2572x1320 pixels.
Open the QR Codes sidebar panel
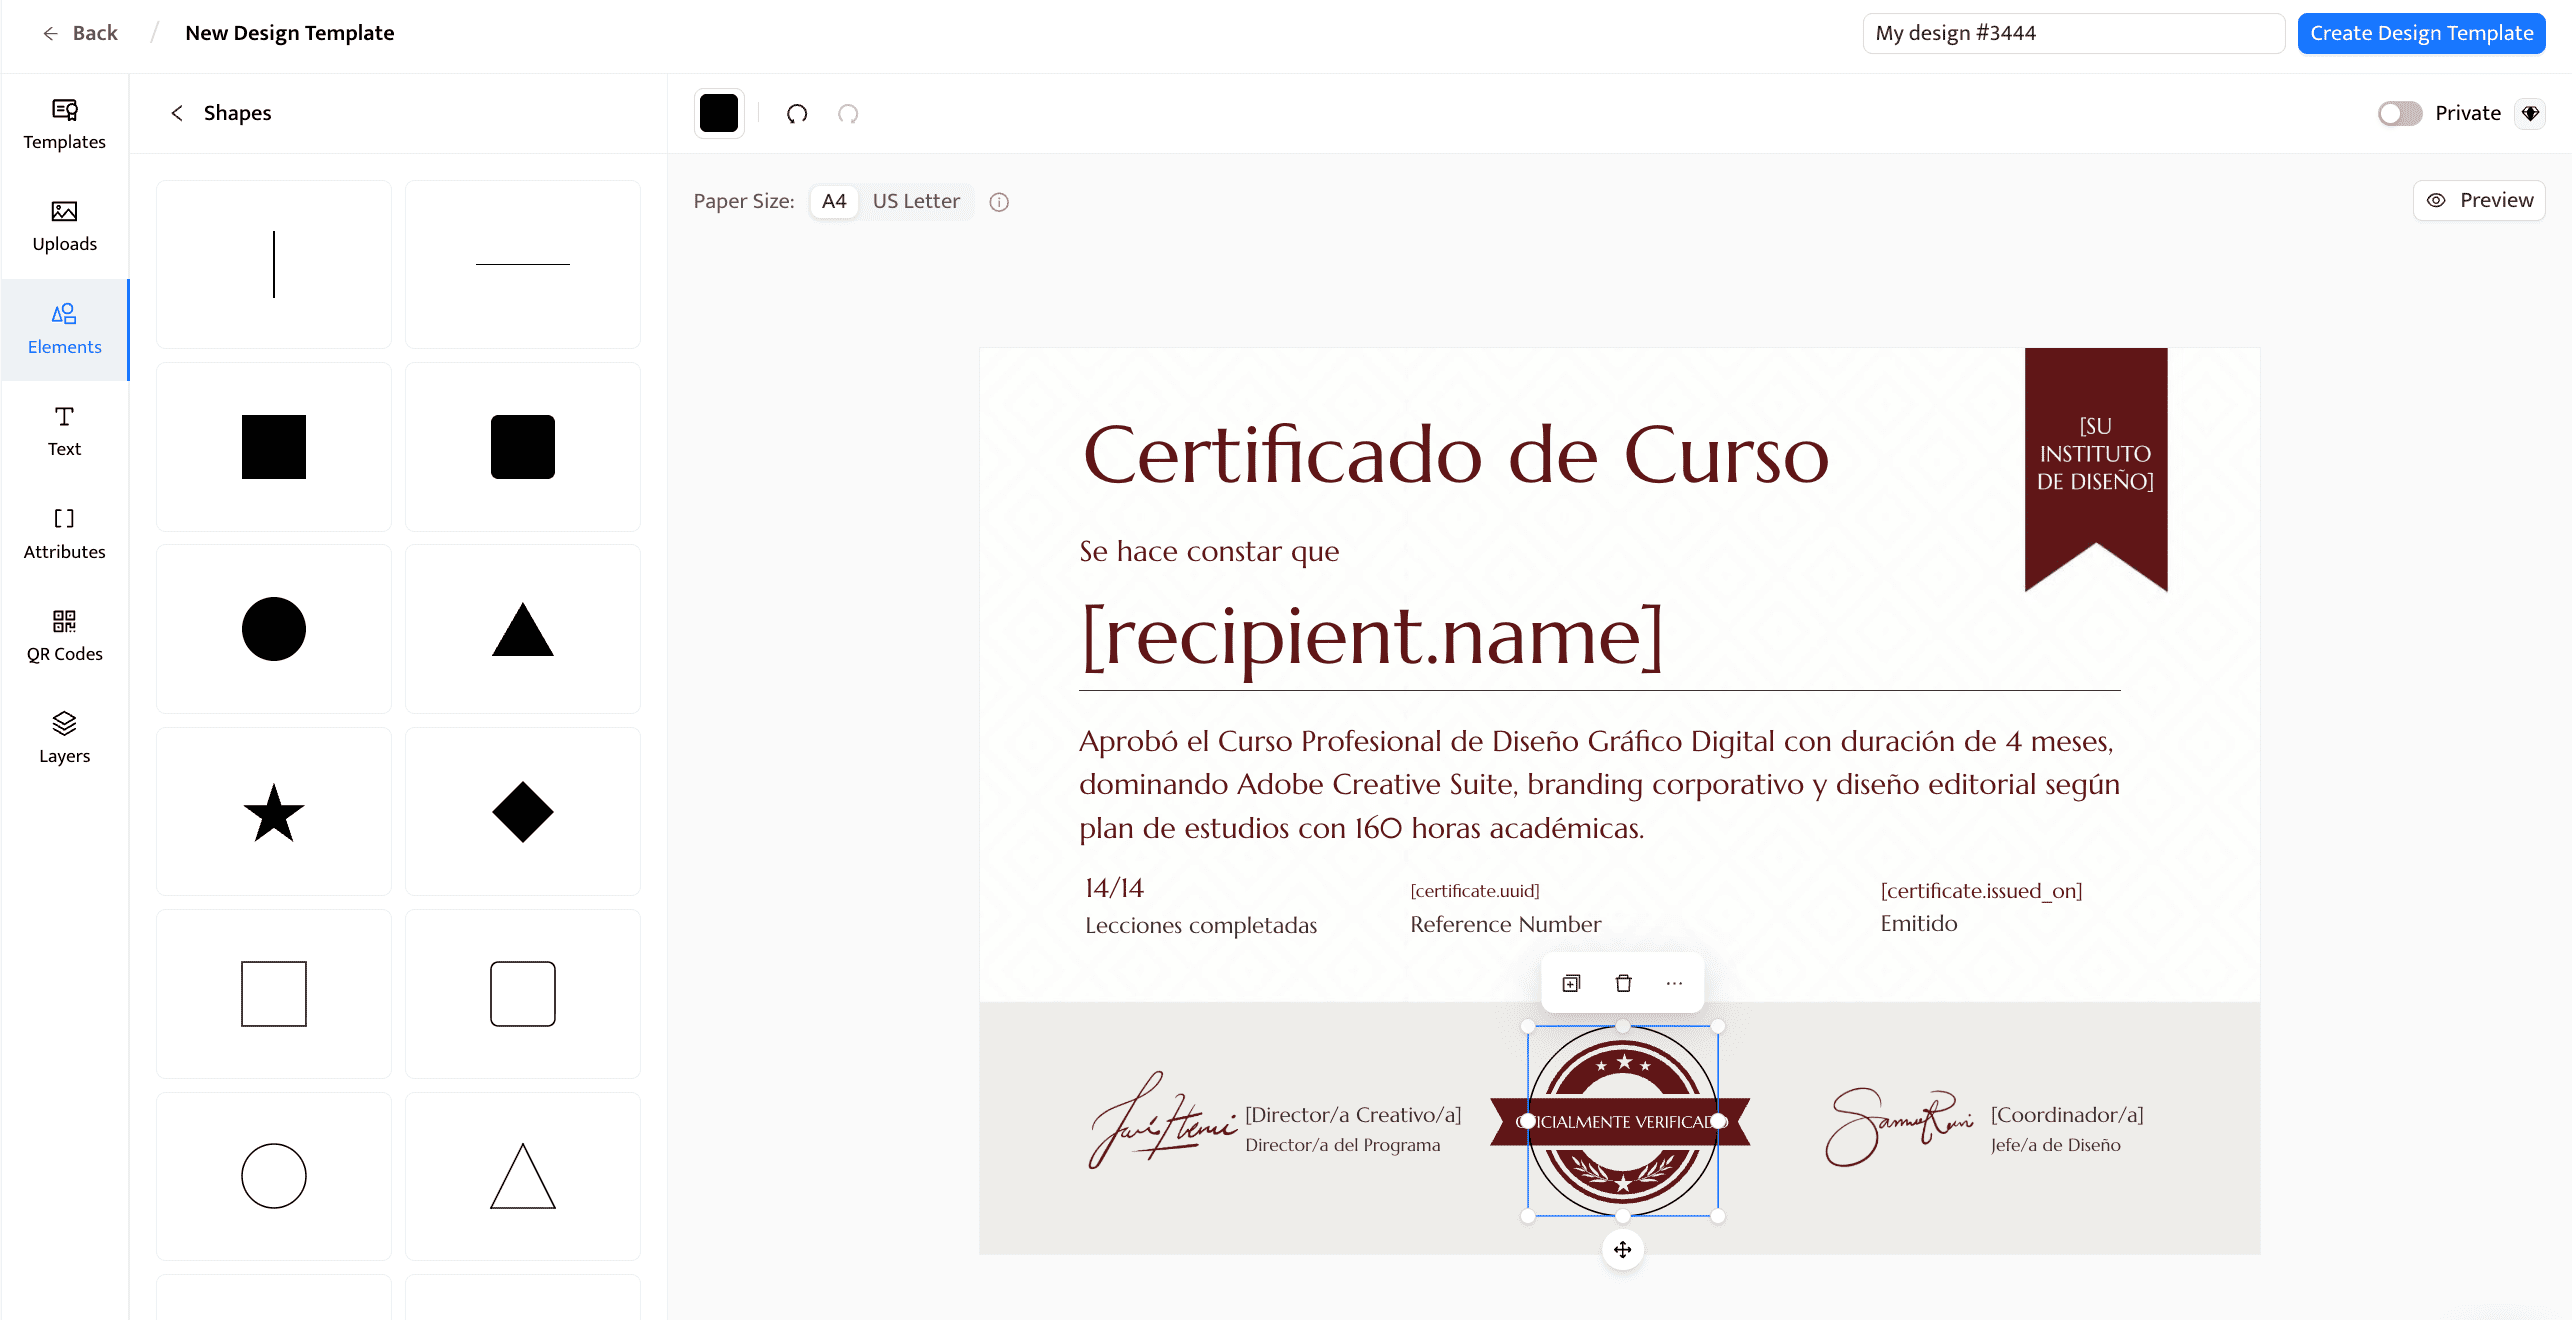point(64,636)
